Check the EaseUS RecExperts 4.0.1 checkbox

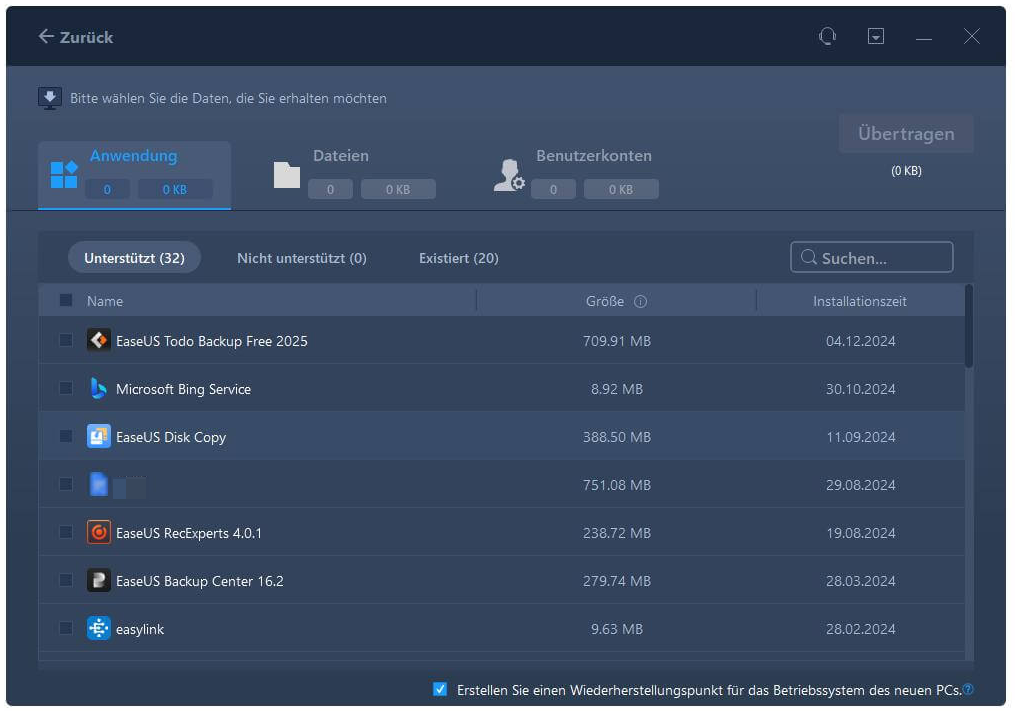tap(66, 532)
